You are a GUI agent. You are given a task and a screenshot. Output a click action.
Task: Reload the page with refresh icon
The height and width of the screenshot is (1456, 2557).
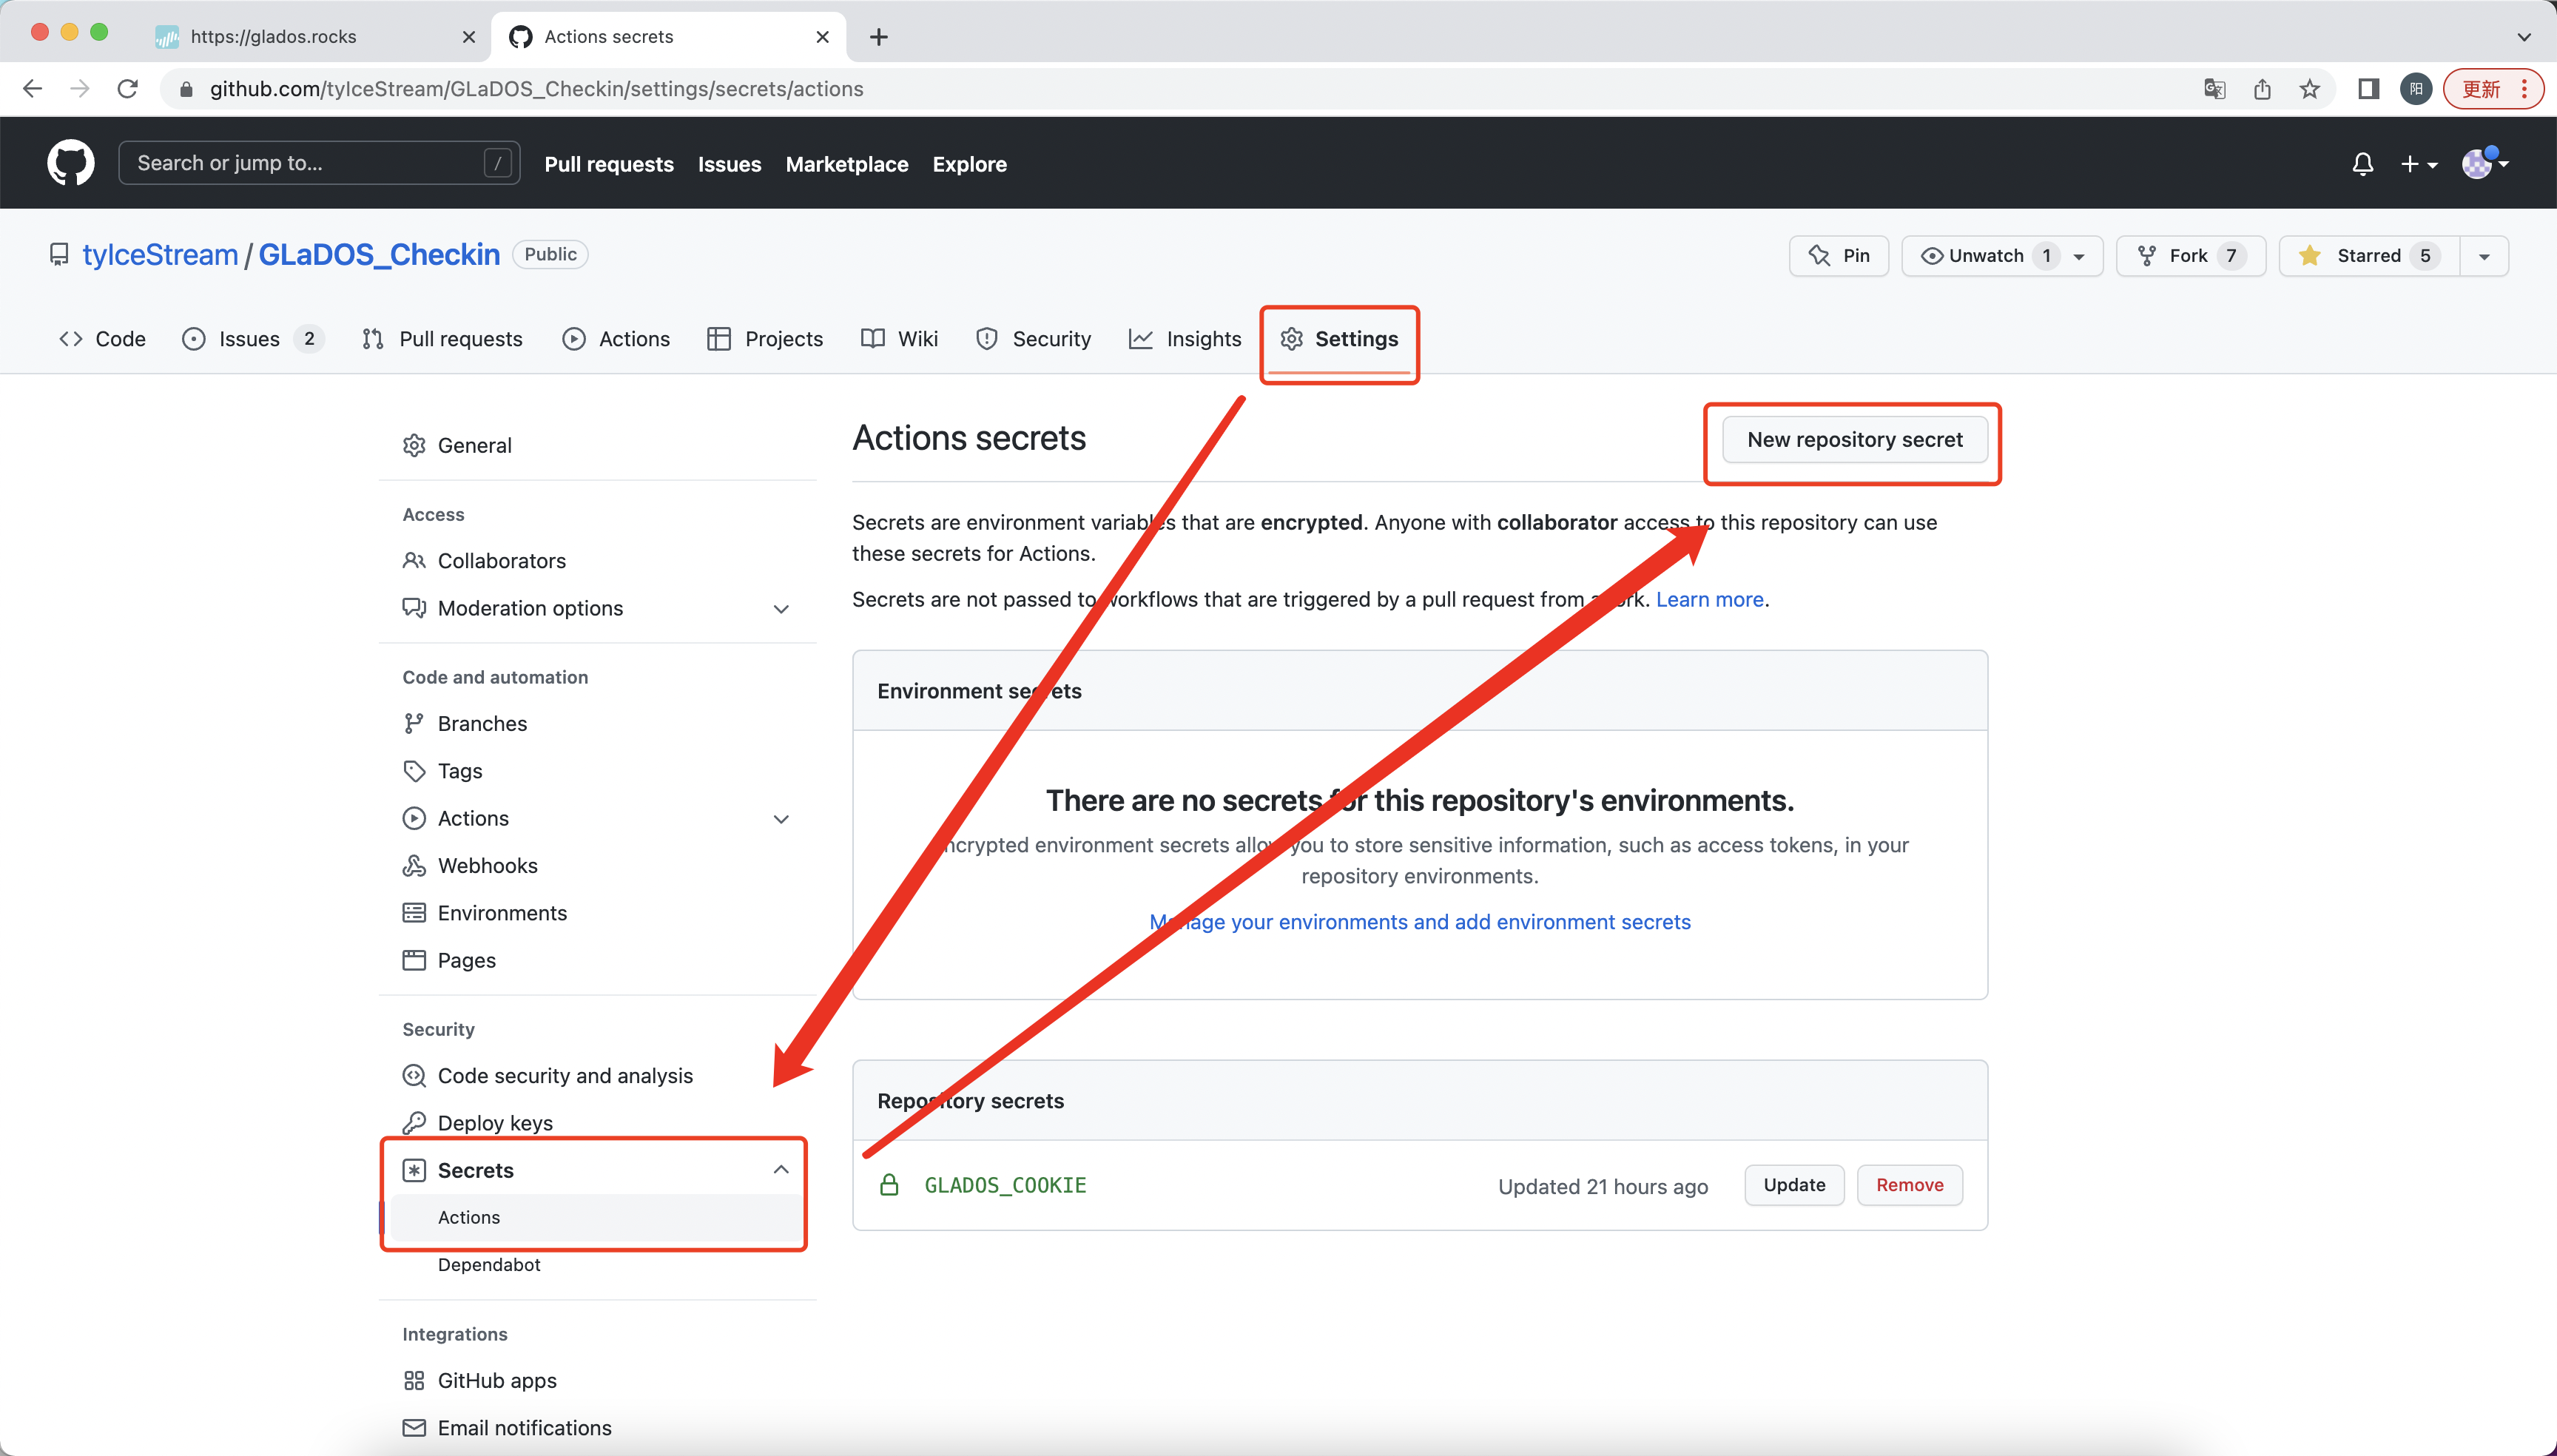tap(127, 89)
